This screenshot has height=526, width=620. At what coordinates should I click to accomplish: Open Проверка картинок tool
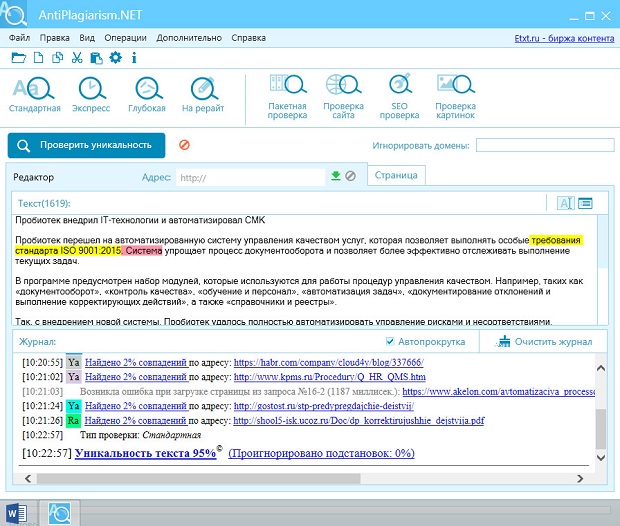pyautogui.click(x=456, y=97)
